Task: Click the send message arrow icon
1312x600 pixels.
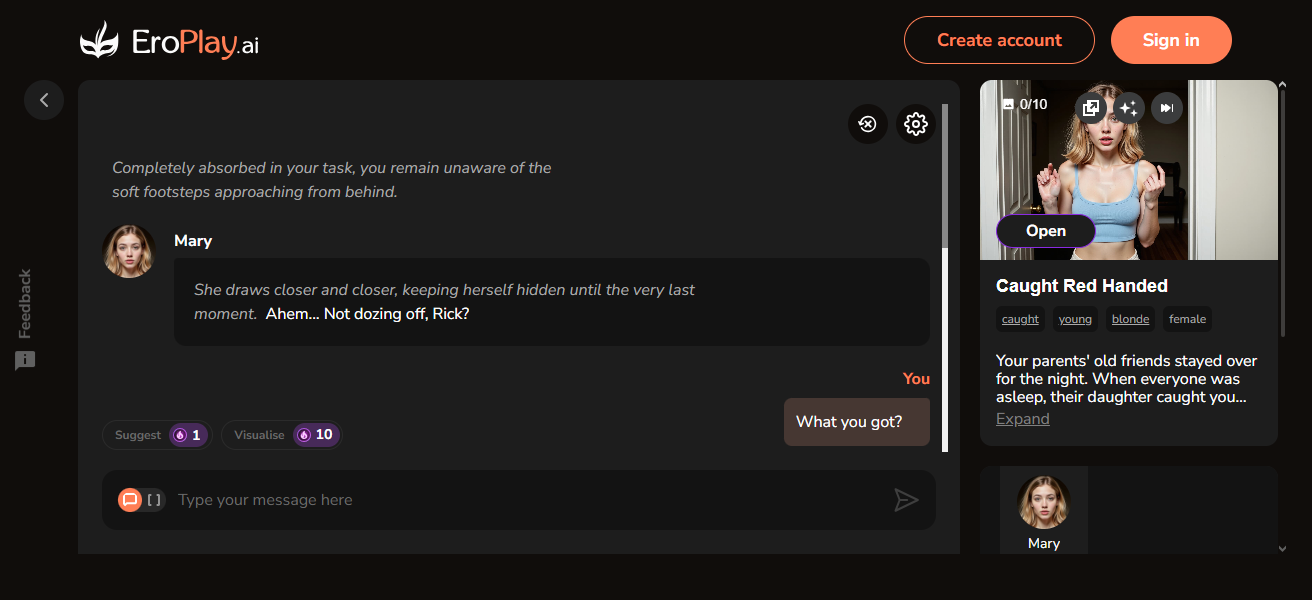Action: pyautogui.click(x=906, y=500)
